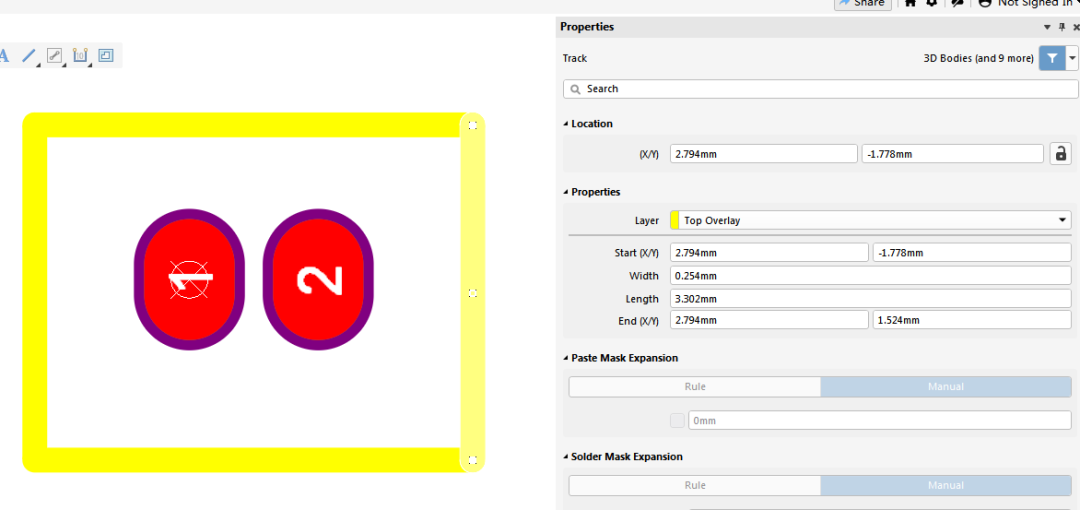Select Rule for Solder Mask Expansion
1080x510 pixels.
[x=694, y=485]
